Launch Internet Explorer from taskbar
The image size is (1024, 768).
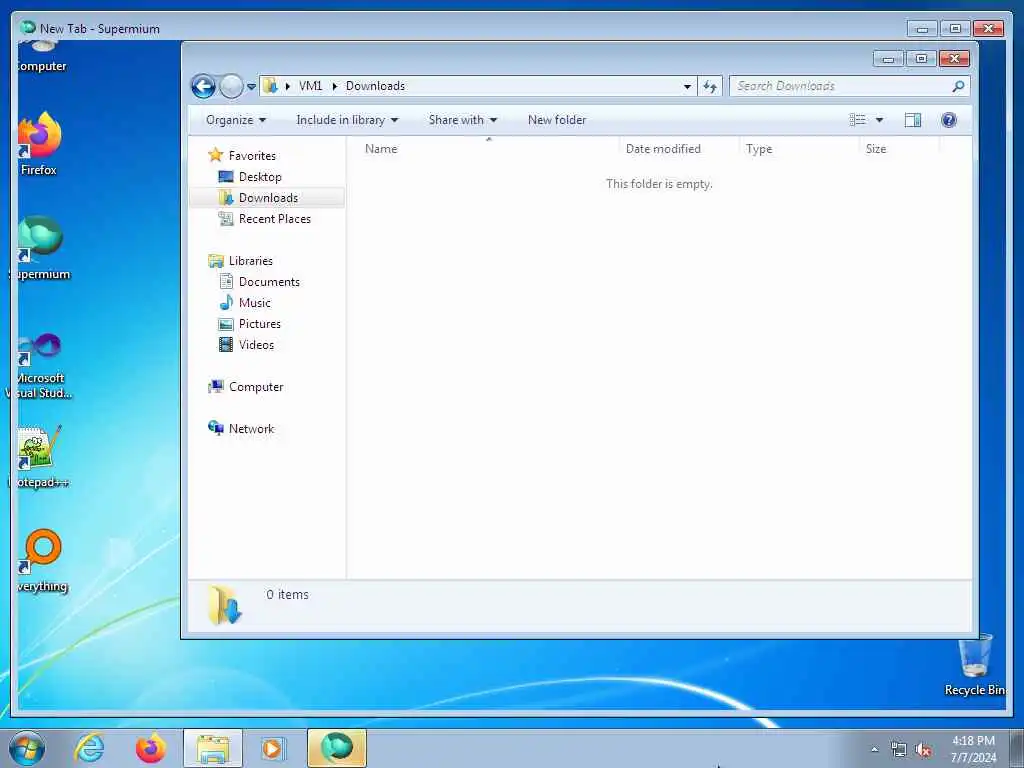89,748
